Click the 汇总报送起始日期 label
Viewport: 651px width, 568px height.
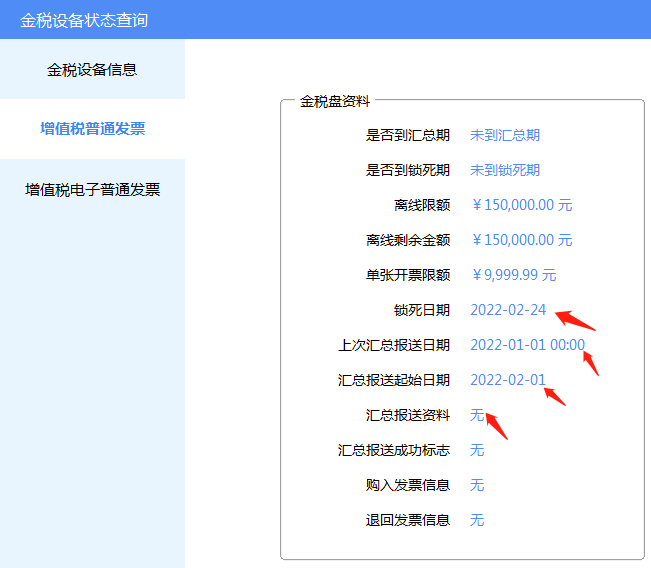(x=394, y=380)
